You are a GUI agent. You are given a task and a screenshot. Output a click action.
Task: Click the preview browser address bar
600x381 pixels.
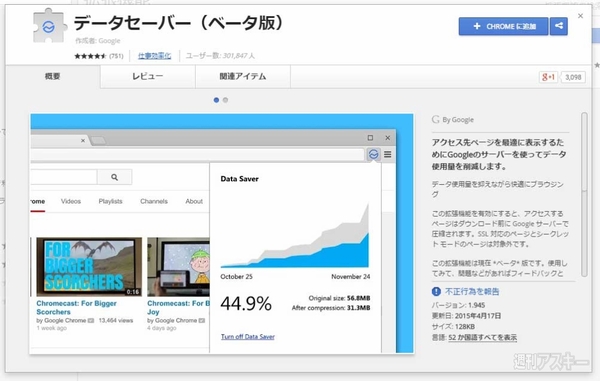197,155
